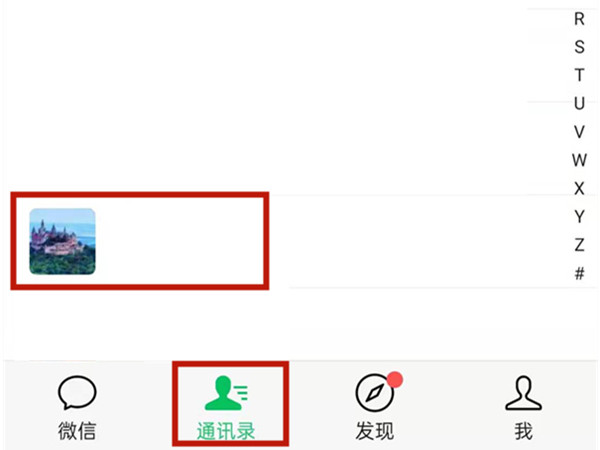
Task: Jump to letter V in index
Action: point(579,132)
